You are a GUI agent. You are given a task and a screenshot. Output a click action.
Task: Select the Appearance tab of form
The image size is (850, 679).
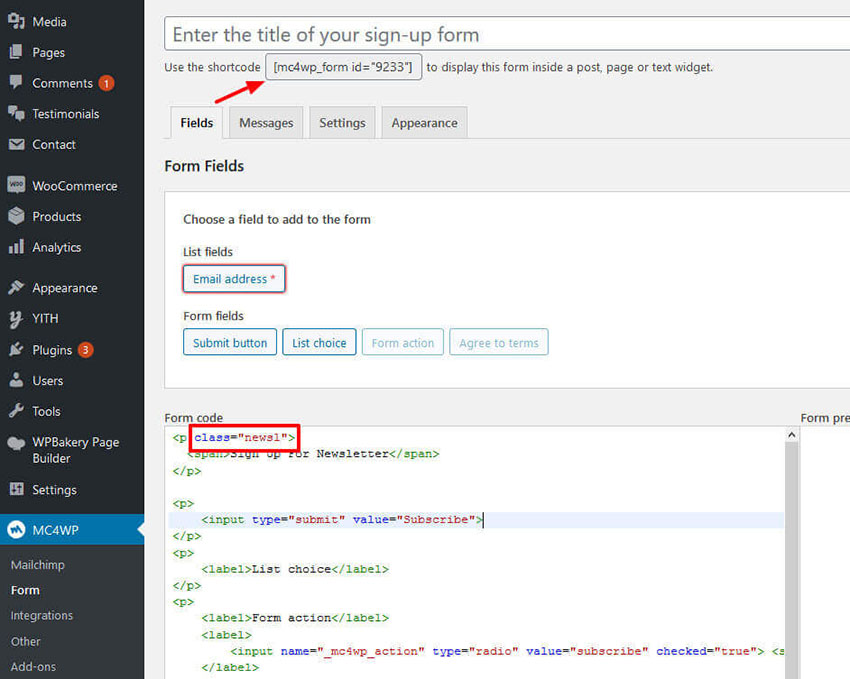(424, 123)
